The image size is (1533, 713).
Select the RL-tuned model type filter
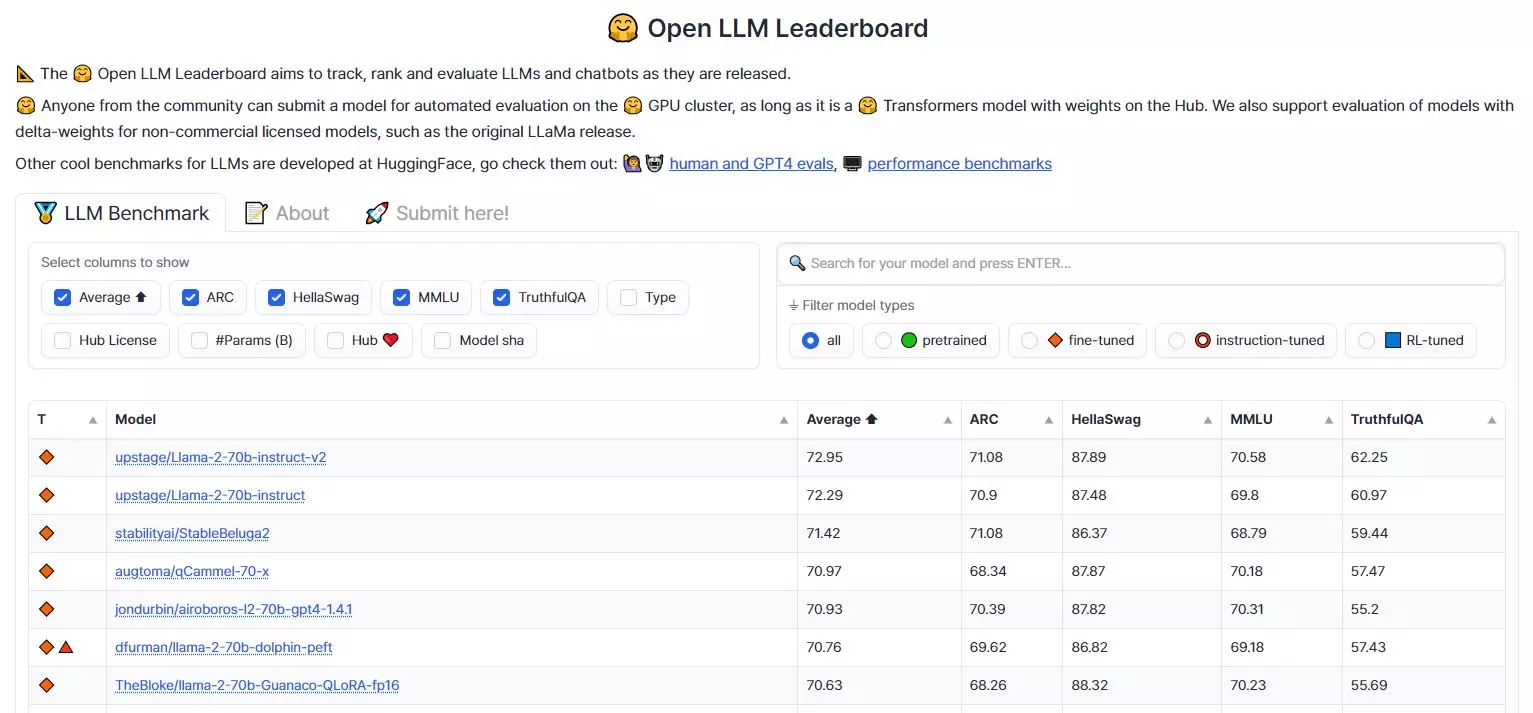(1366, 340)
